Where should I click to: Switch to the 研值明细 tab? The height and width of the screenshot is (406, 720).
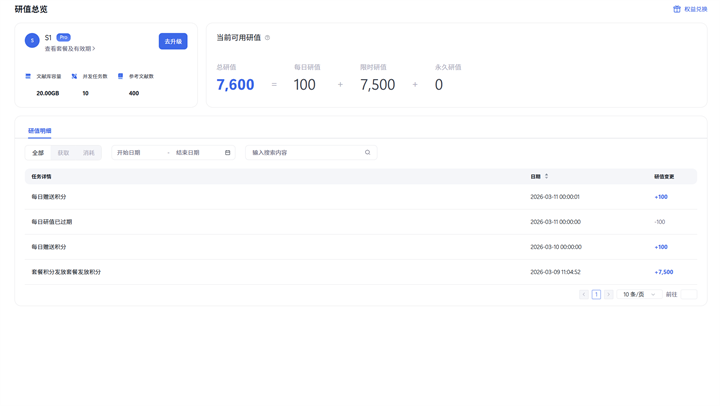40,131
